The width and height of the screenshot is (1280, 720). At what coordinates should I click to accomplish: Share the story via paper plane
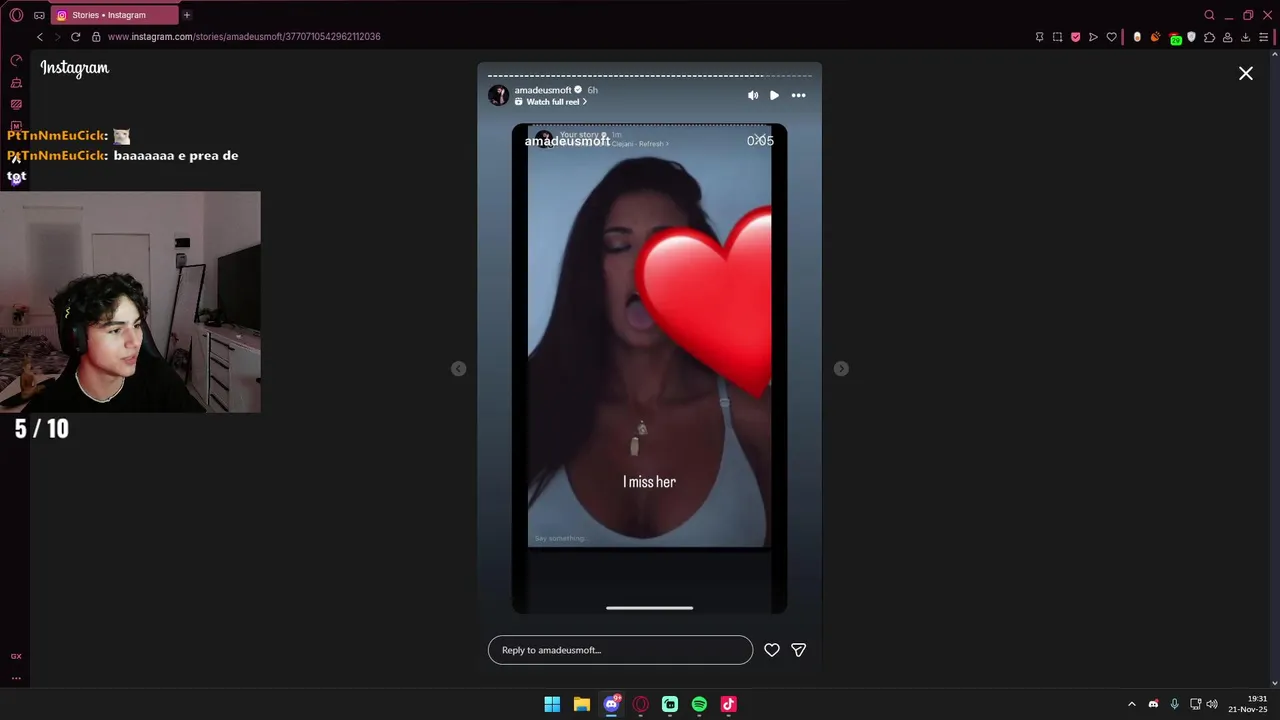[799, 650]
